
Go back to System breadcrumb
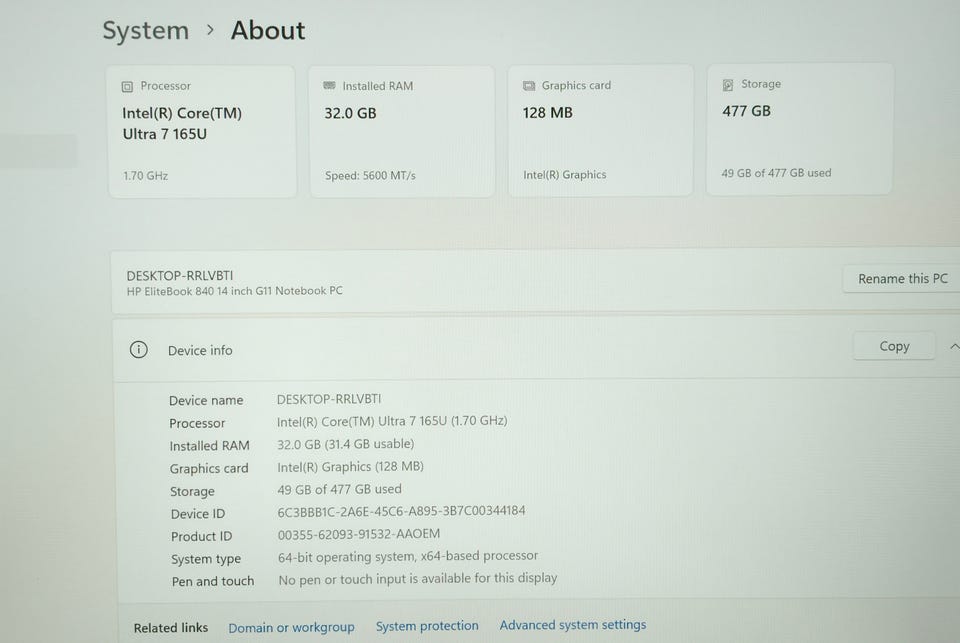(x=146, y=31)
